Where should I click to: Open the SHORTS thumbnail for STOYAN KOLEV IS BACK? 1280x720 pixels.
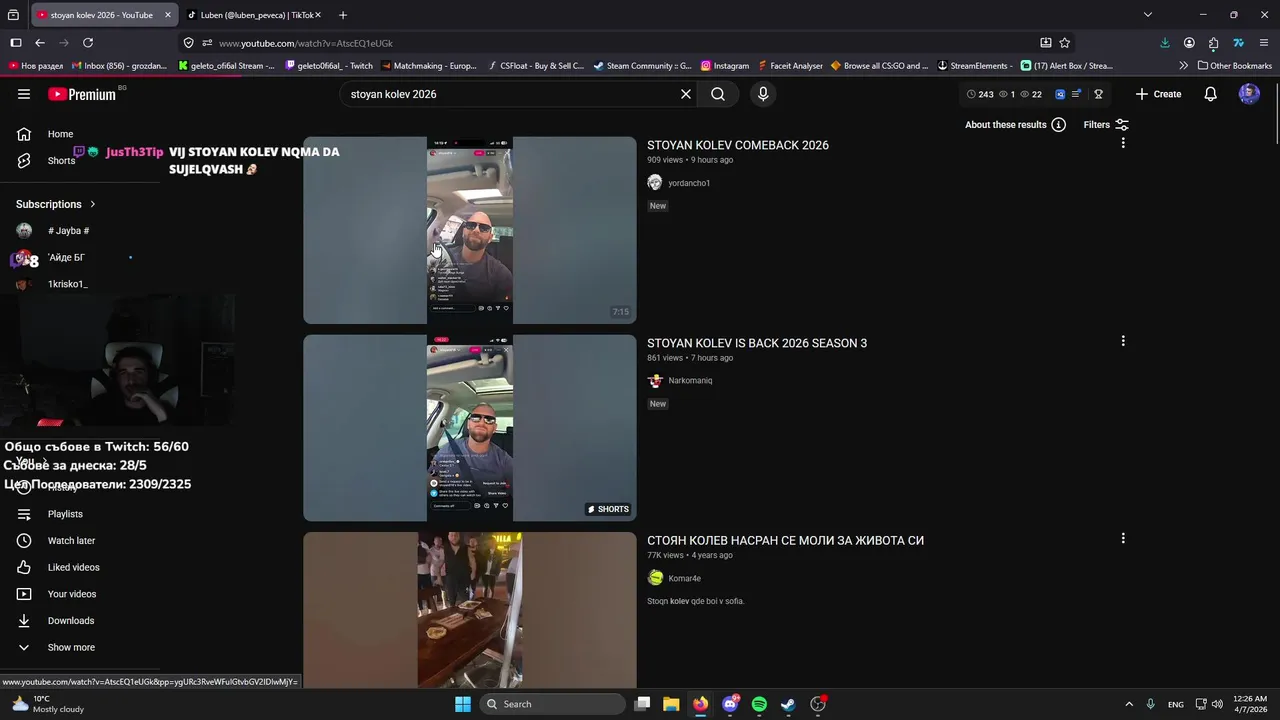(470, 428)
